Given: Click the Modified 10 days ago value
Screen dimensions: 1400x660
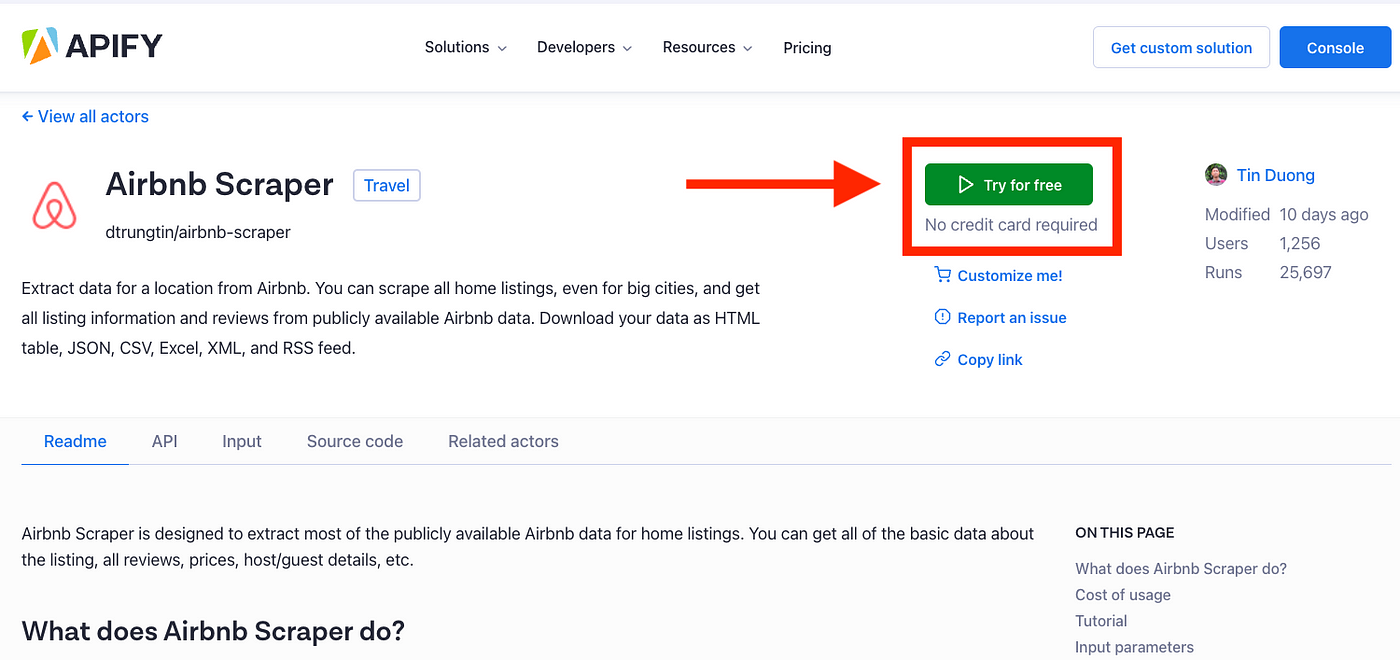Looking at the screenshot, I should (1324, 214).
